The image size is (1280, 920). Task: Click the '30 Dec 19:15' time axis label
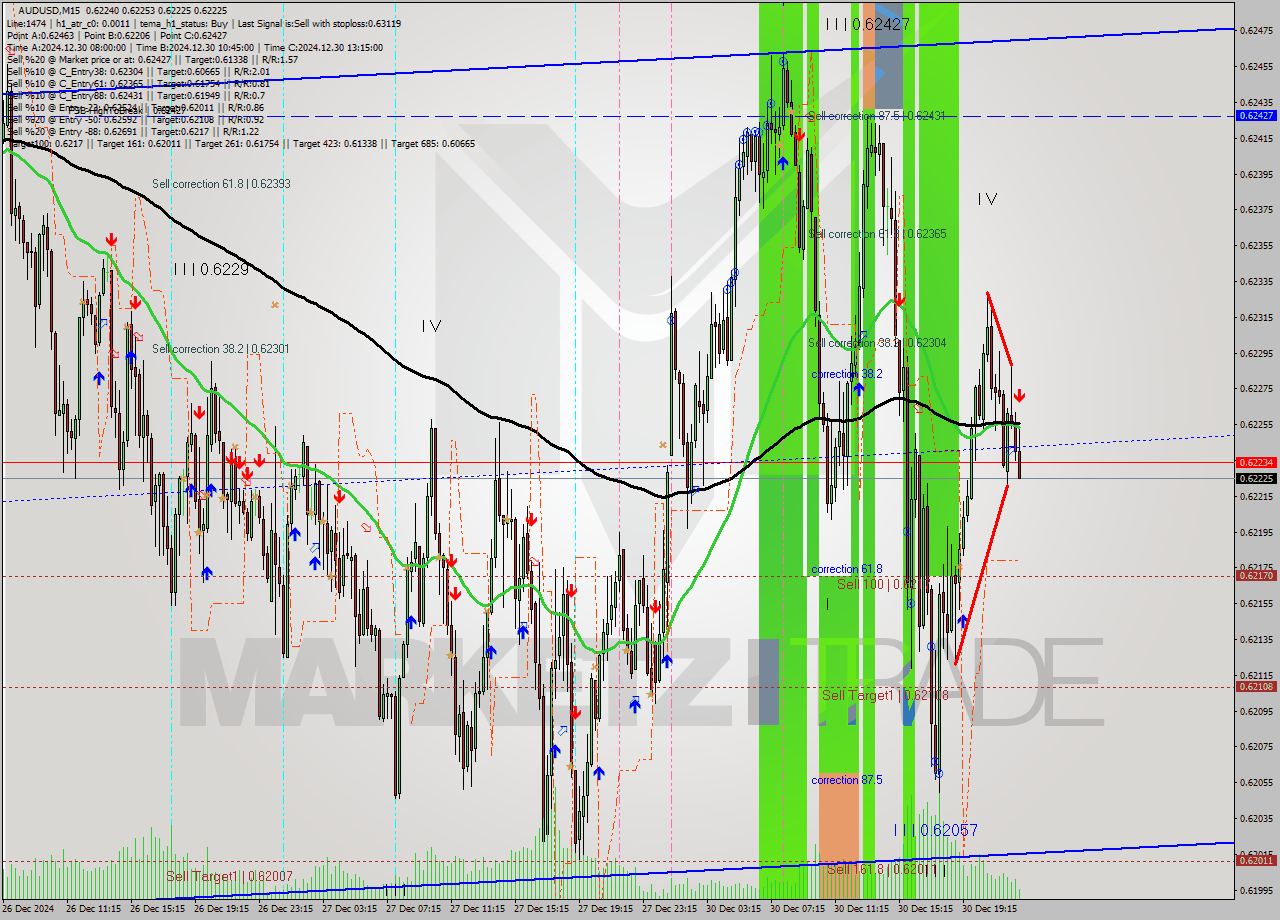[x=989, y=910]
